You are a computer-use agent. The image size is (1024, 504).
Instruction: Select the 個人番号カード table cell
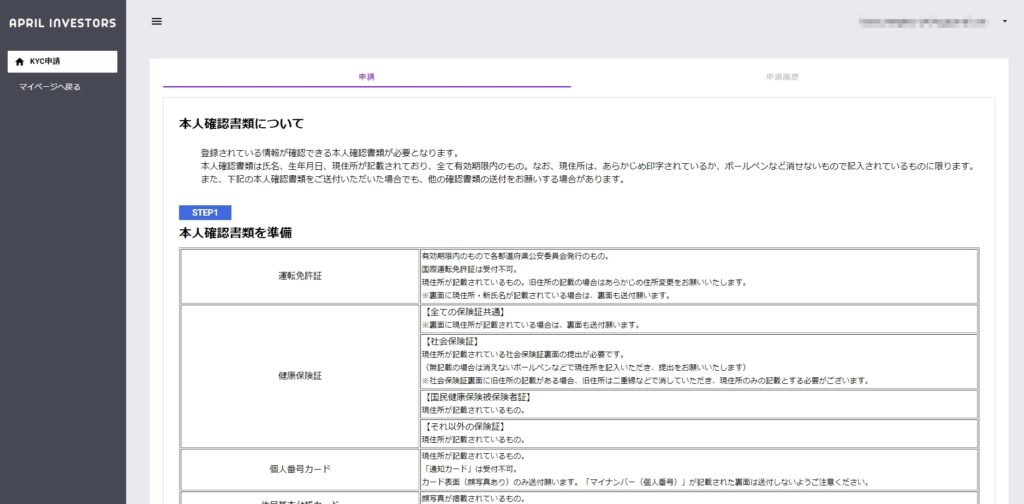[299, 468]
